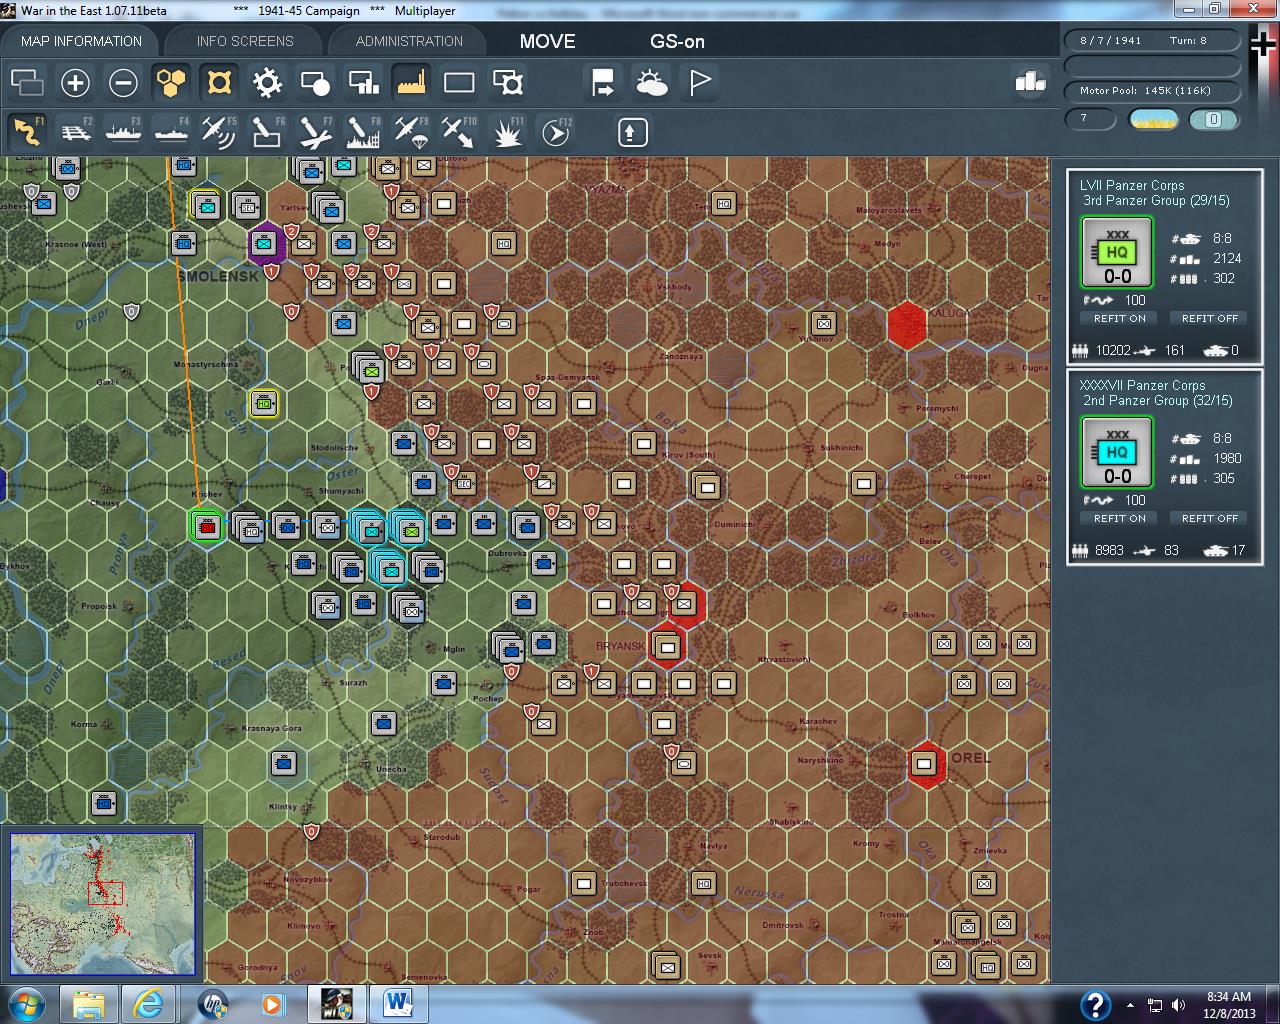Turn REFIT ON for LVII Panzer Corps

[1119, 318]
